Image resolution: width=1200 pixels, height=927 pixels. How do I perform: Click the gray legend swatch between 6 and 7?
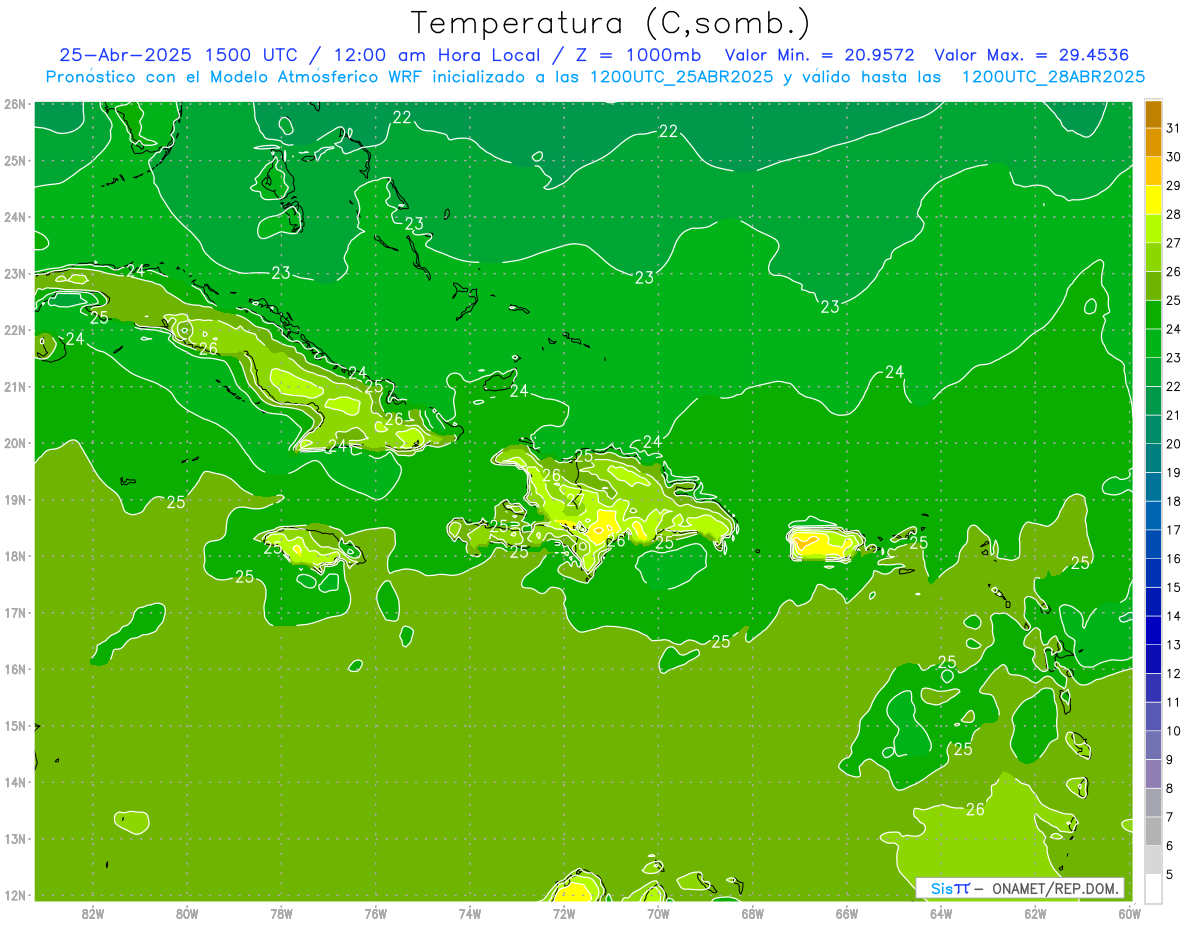click(x=1154, y=830)
